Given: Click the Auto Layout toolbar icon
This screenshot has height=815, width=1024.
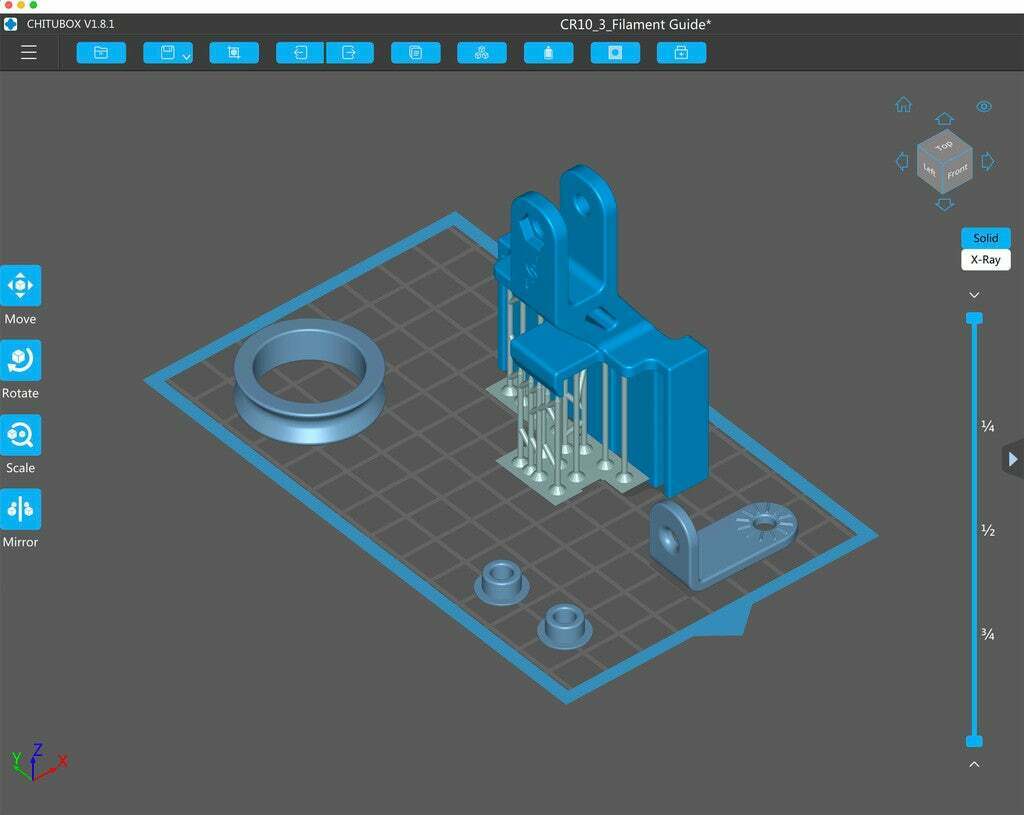Looking at the screenshot, I should (x=482, y=52).
